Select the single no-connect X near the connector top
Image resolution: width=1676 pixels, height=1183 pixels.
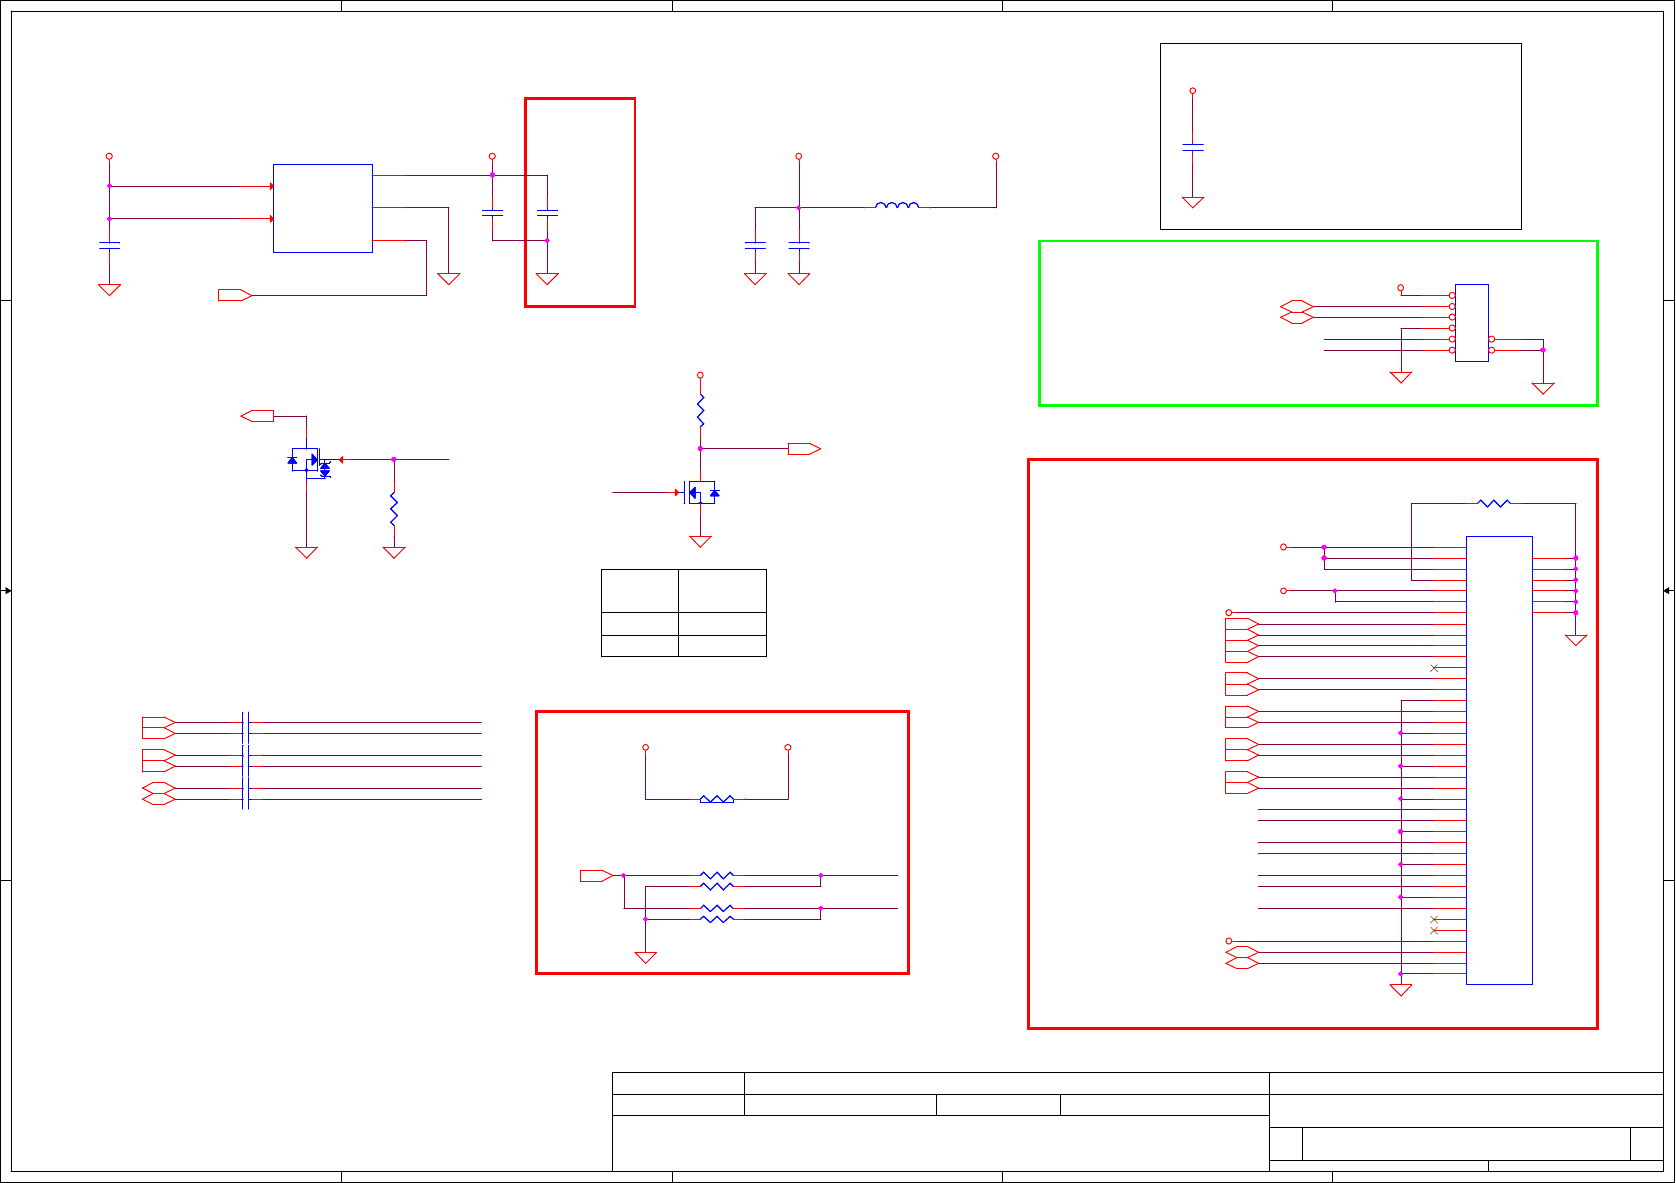1434,668
